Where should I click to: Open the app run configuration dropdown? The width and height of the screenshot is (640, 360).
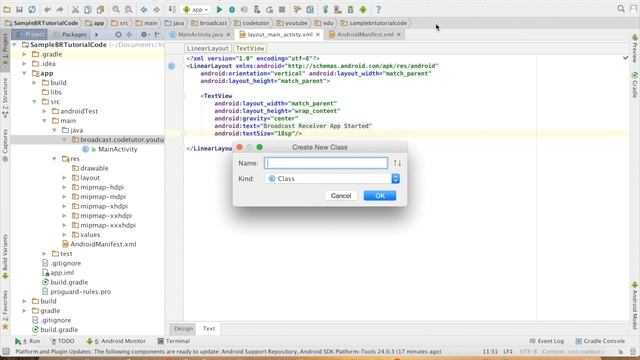pyautogui.click(x=196, y=9)
